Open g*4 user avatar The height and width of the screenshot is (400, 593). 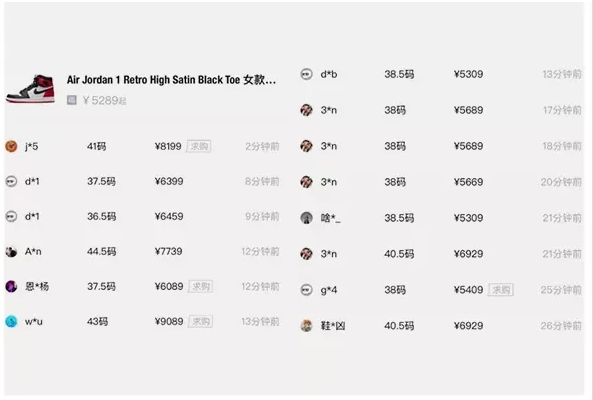tap(306, 290)
